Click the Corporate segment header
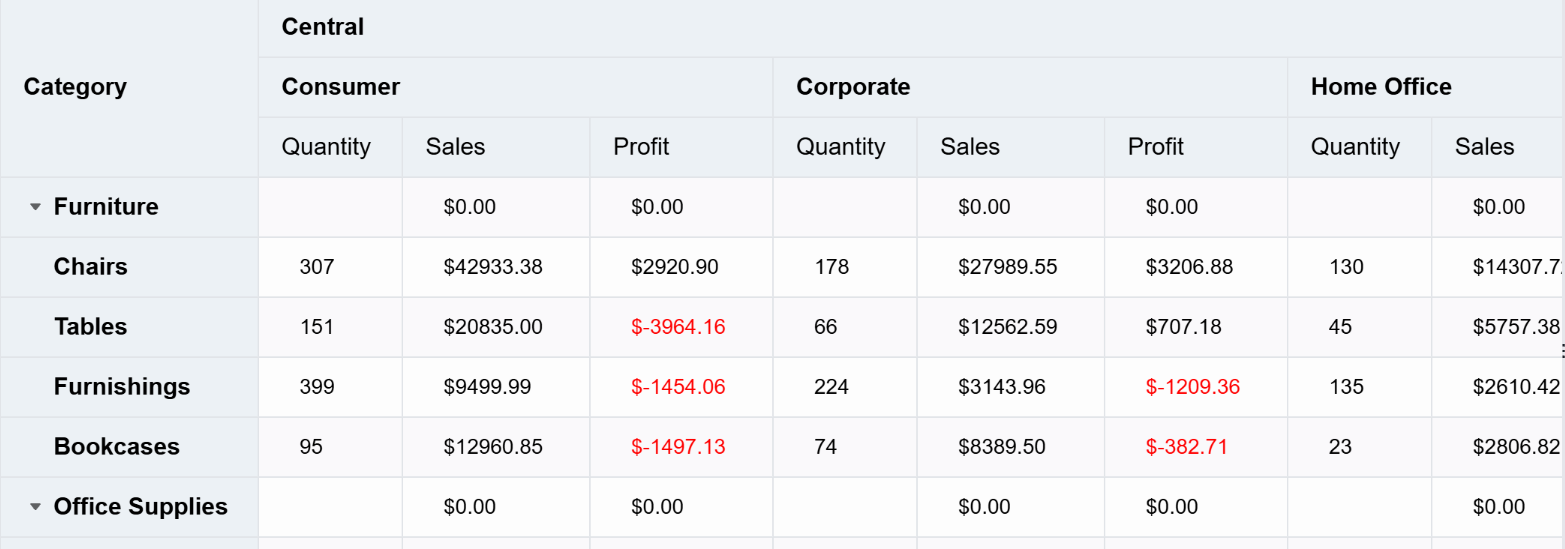The width and height of the screenshot is (1565, 549). pos(853,87)
